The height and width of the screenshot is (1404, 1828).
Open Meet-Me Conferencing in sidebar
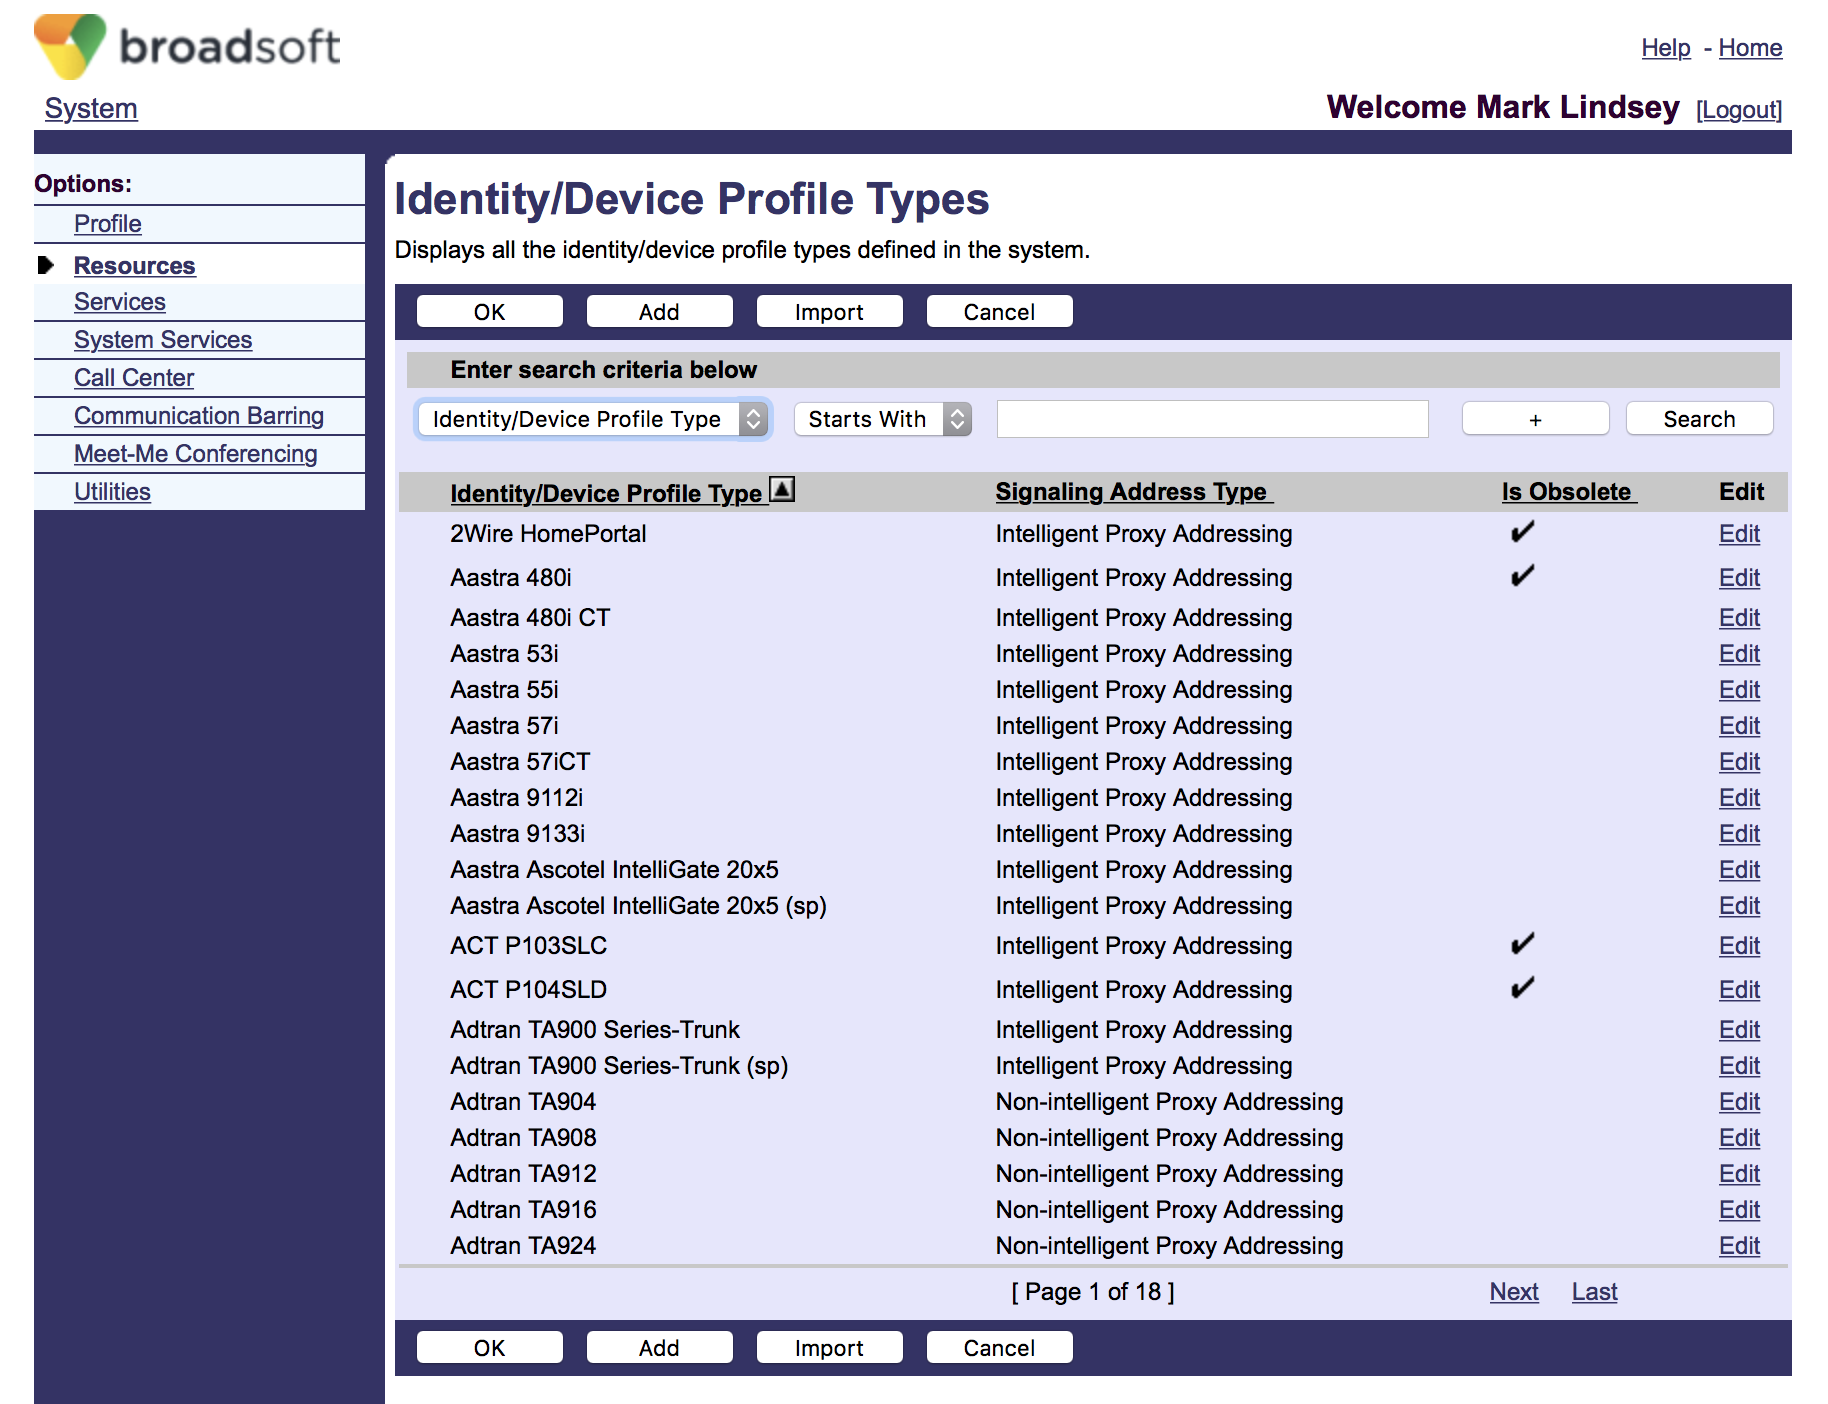click(196, 454)
